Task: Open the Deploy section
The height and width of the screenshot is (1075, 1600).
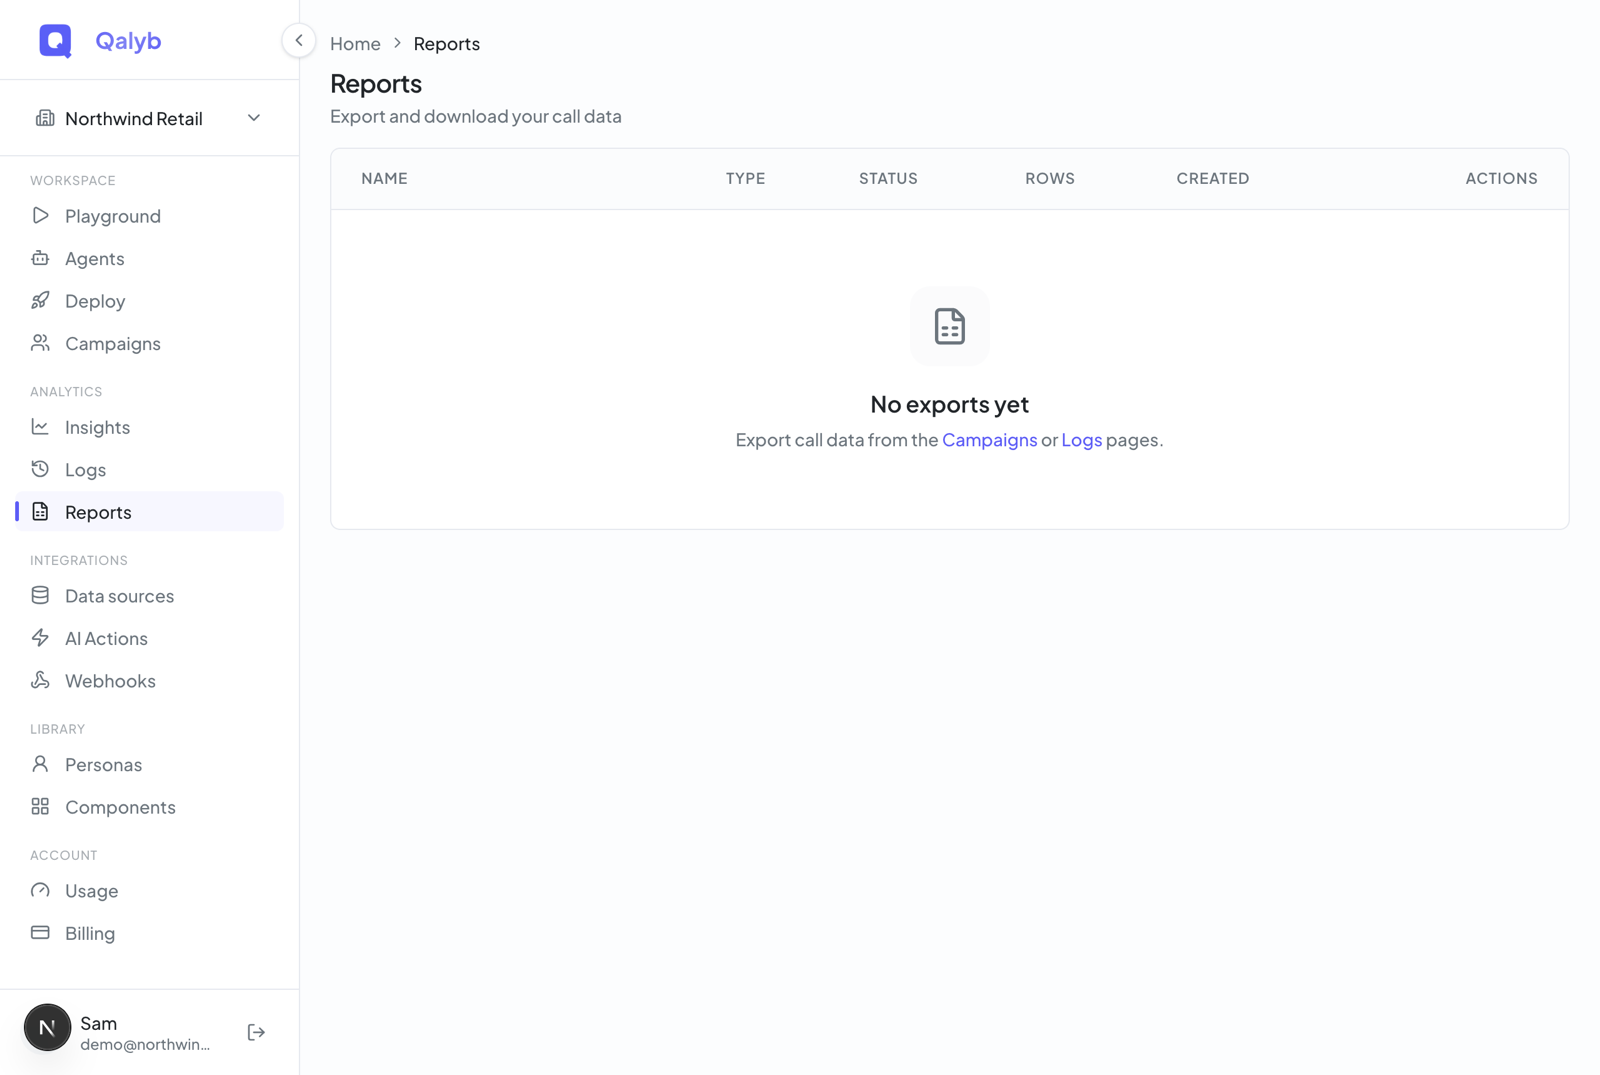Action: 149,301
